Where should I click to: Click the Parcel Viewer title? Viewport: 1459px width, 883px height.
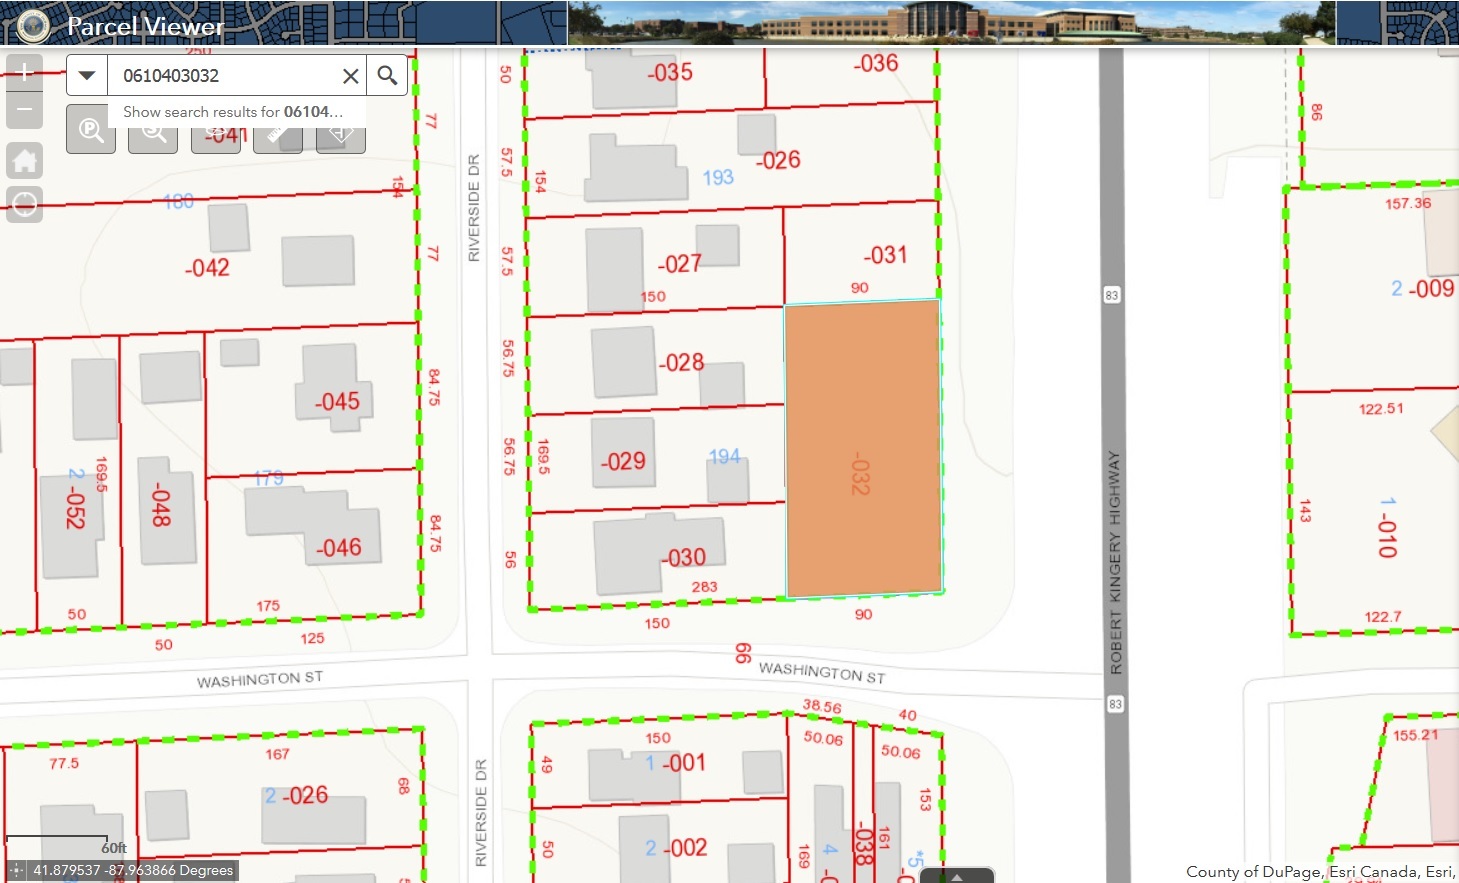click(145, 26)
